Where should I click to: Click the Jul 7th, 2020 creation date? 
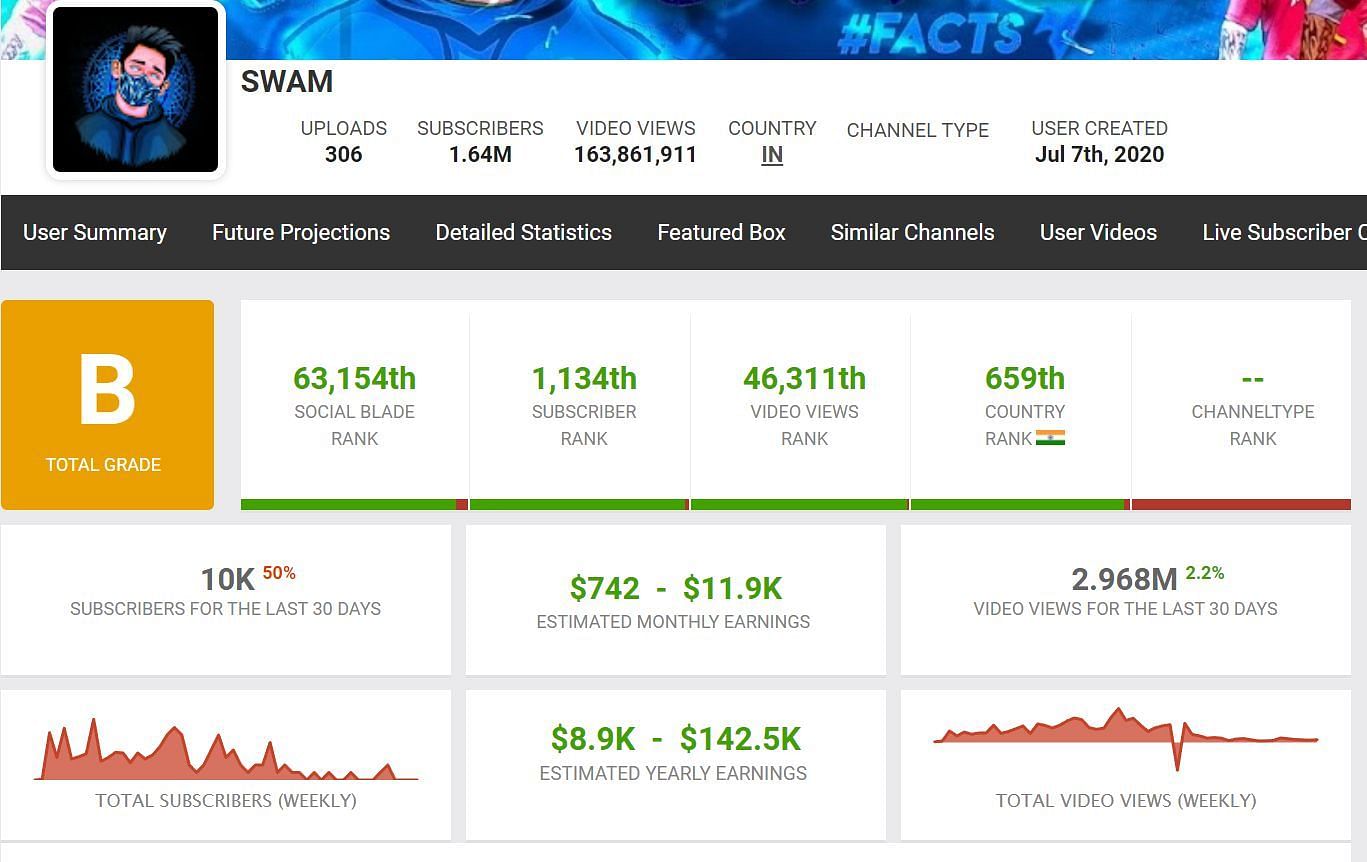click(x=1099, y=155)
